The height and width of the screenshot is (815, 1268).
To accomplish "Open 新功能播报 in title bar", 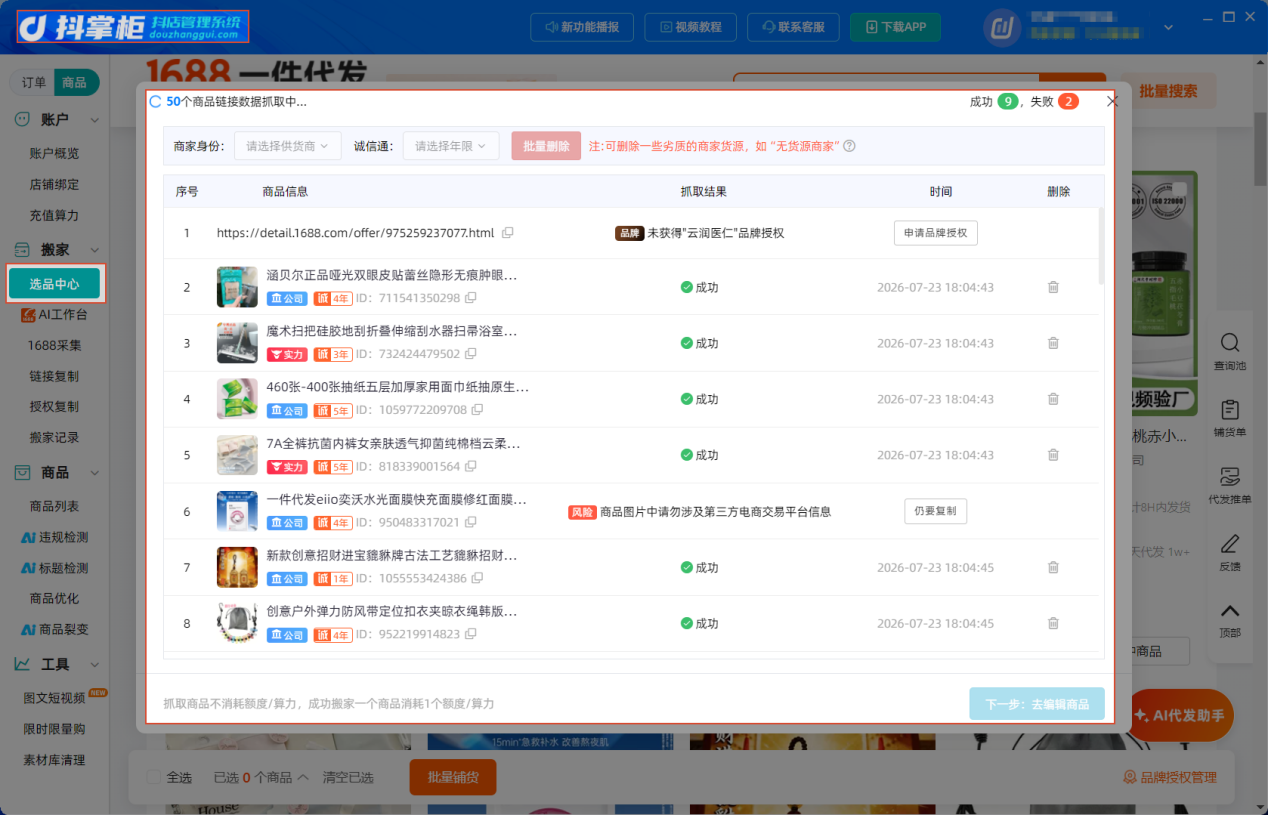I will pyautogui.click(x=581, y=27).
